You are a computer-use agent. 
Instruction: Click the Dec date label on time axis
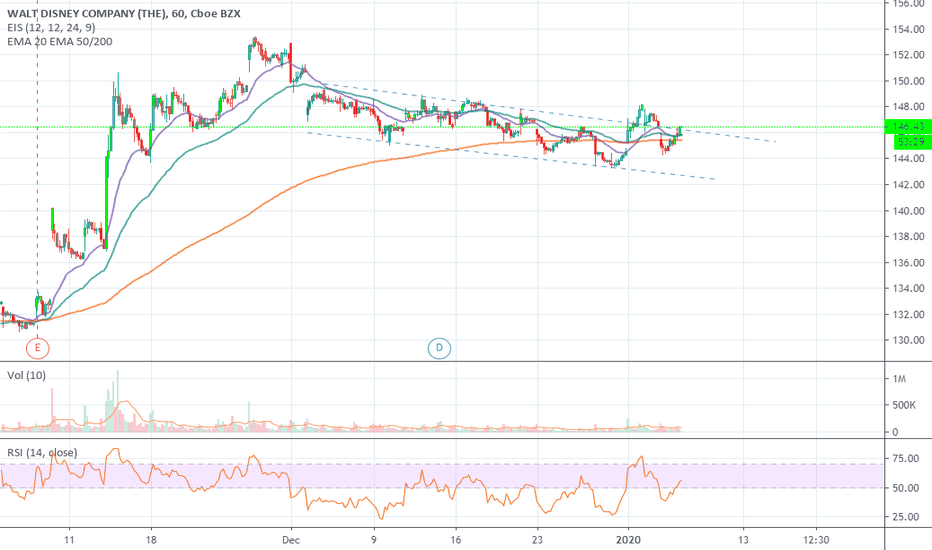[x=291, y=540]
